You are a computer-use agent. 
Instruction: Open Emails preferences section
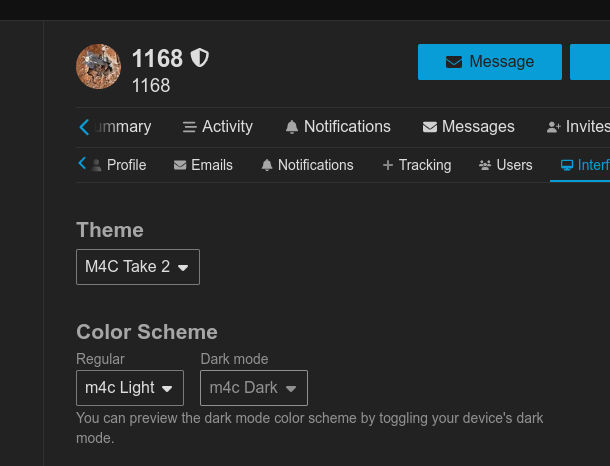203,165
